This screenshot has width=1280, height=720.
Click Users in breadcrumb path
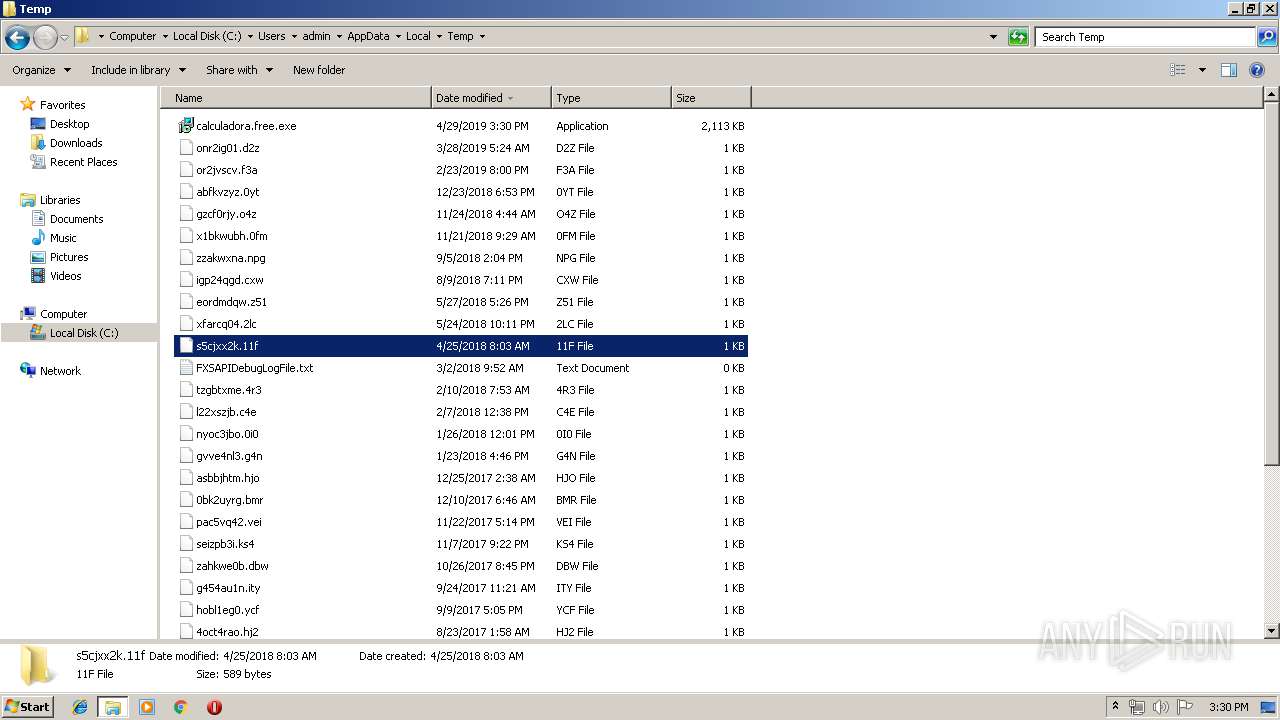[x=272, y=36]
